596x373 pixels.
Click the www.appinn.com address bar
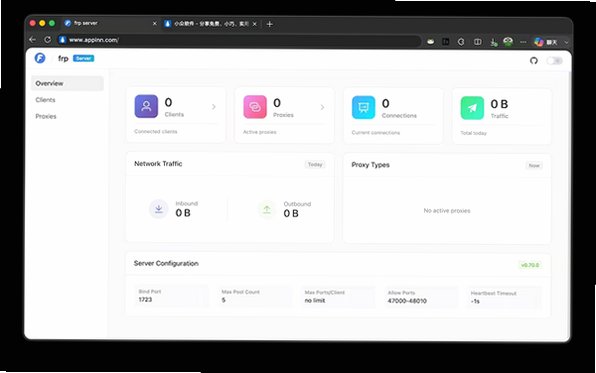point(239,40)
